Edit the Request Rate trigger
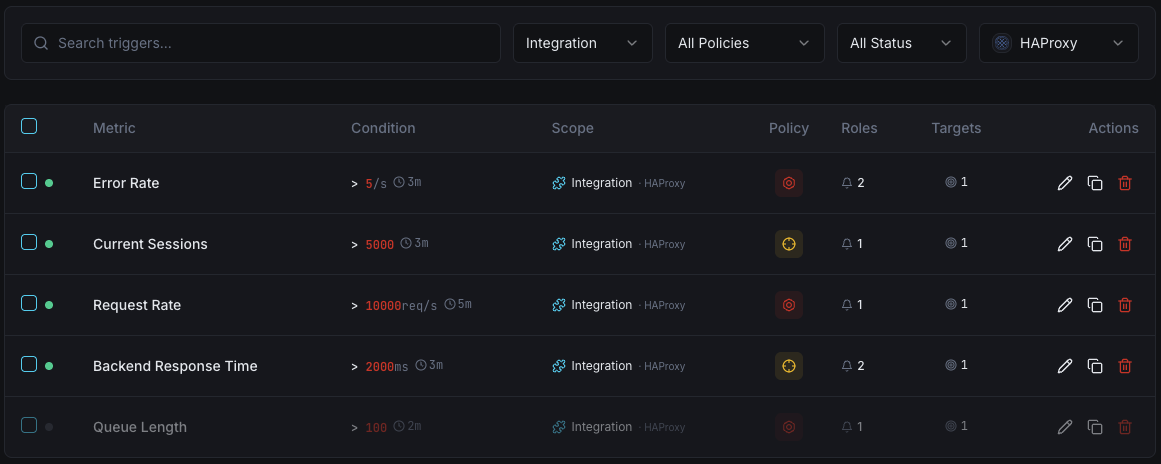The height and width of the screenshot is (464, 1161). tap(1065, 304)
